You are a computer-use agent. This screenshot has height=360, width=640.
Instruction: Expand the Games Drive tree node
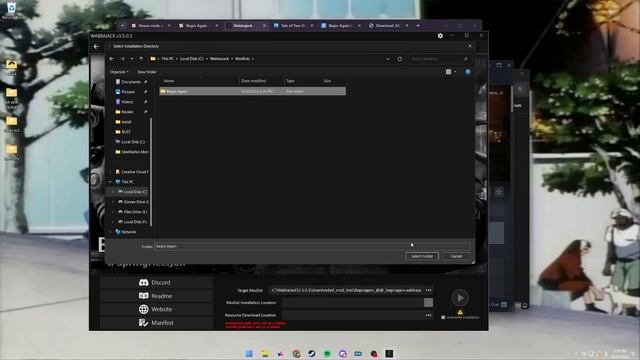(x=113, y=202)
